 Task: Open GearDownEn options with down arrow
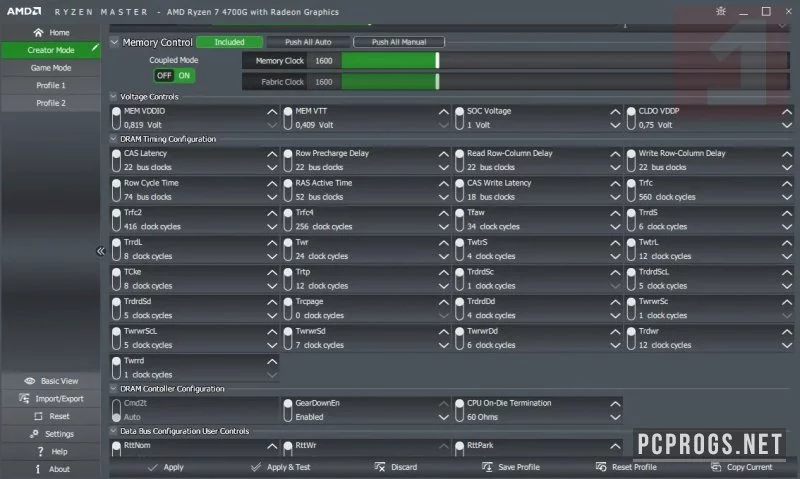click(443, 417)
